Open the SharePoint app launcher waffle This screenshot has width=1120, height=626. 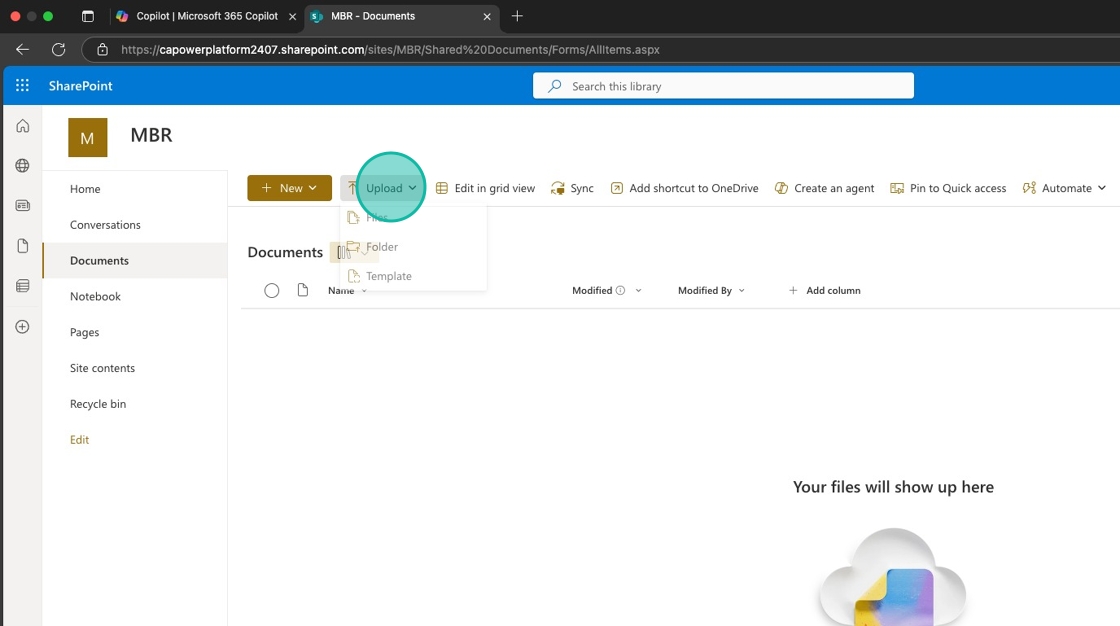click(x=22, y=86)
